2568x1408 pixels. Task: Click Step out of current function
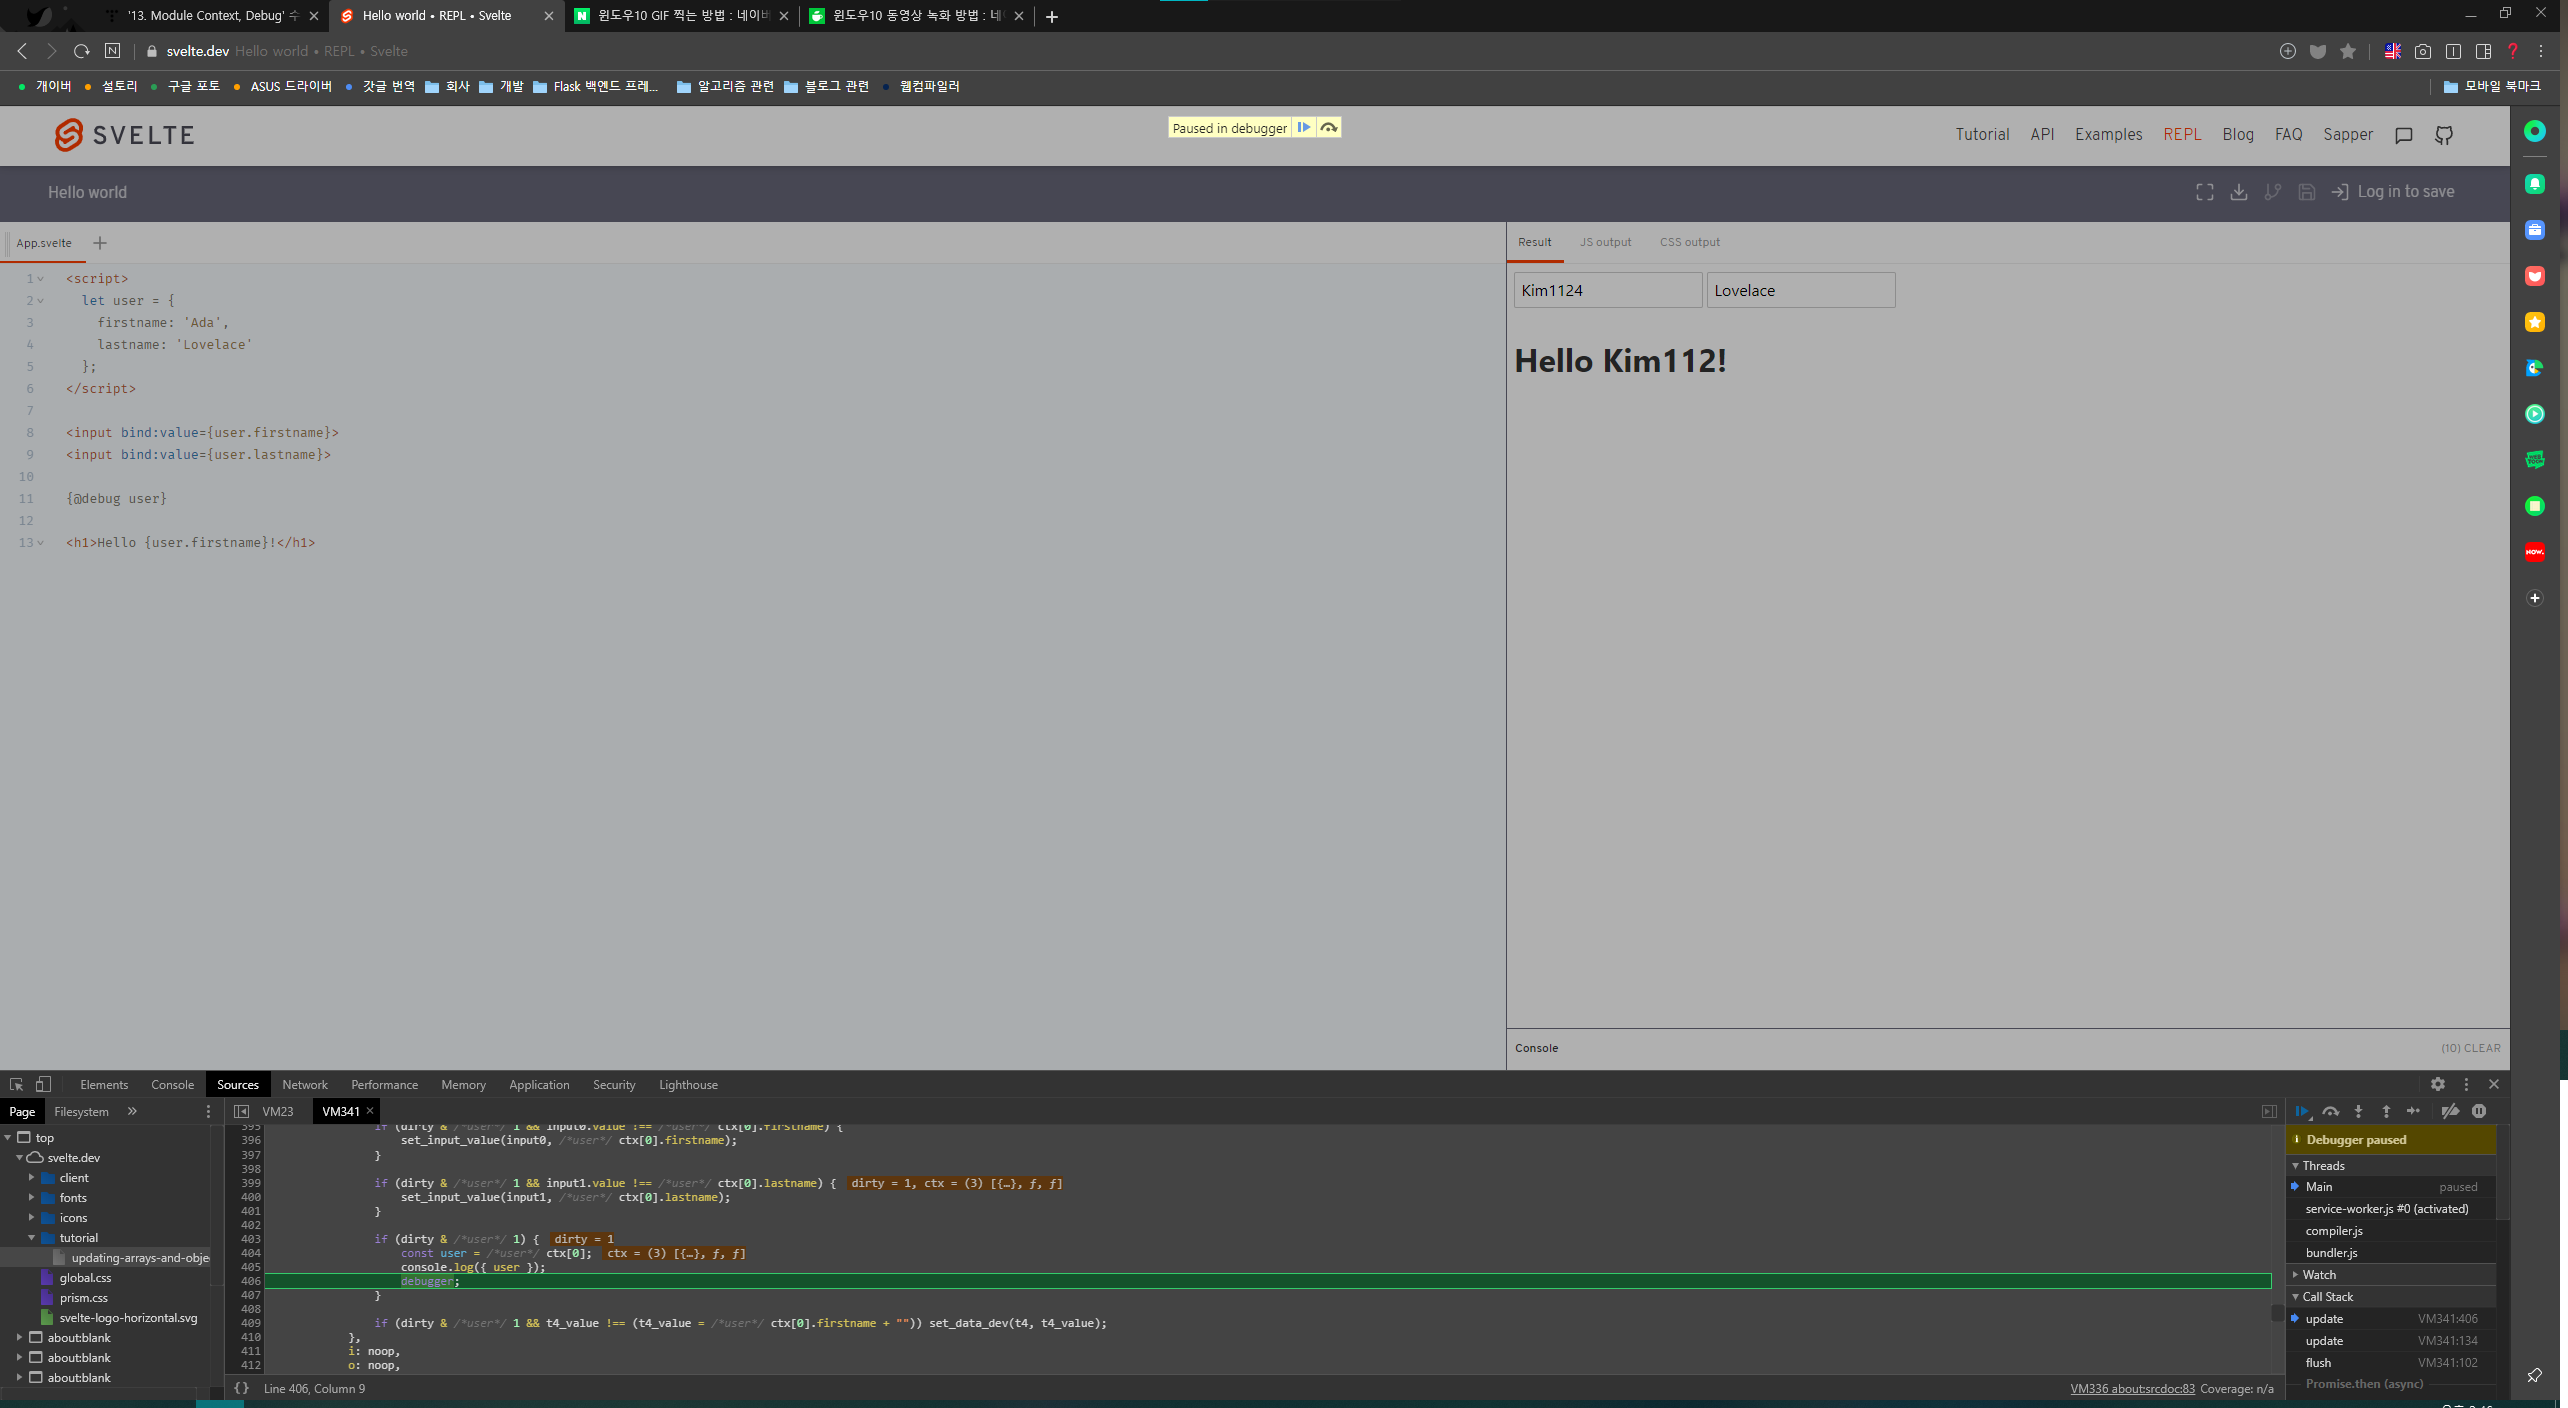pyautogui.click(x=2386, y=1111)
